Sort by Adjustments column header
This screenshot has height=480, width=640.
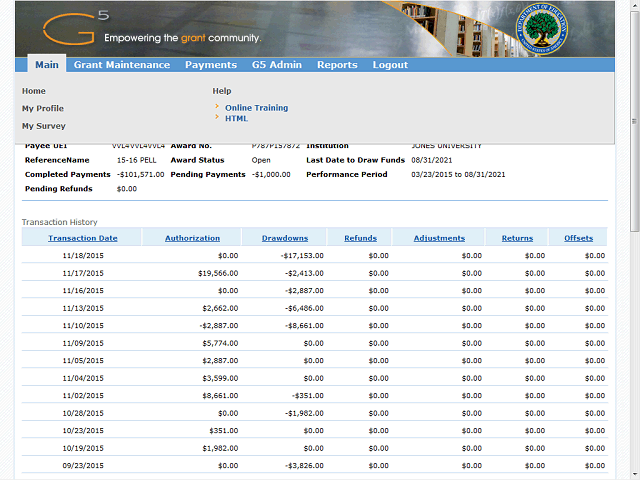439,238
